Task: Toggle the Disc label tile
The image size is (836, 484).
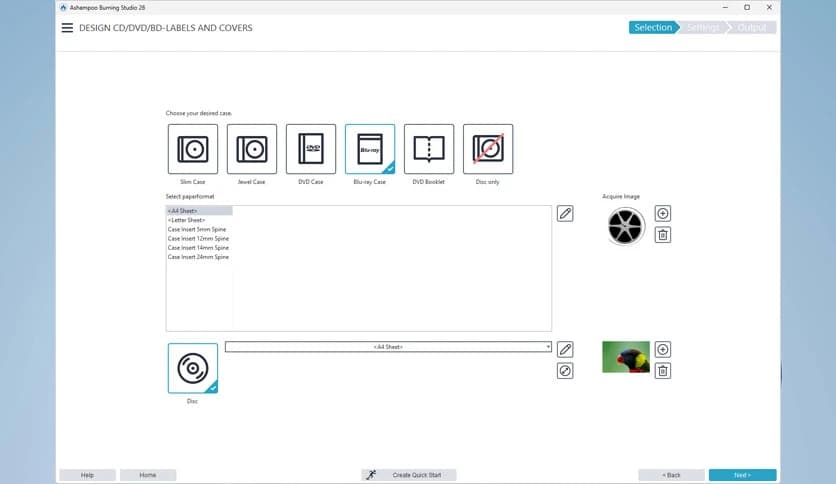Action: (x=193, y=368)
